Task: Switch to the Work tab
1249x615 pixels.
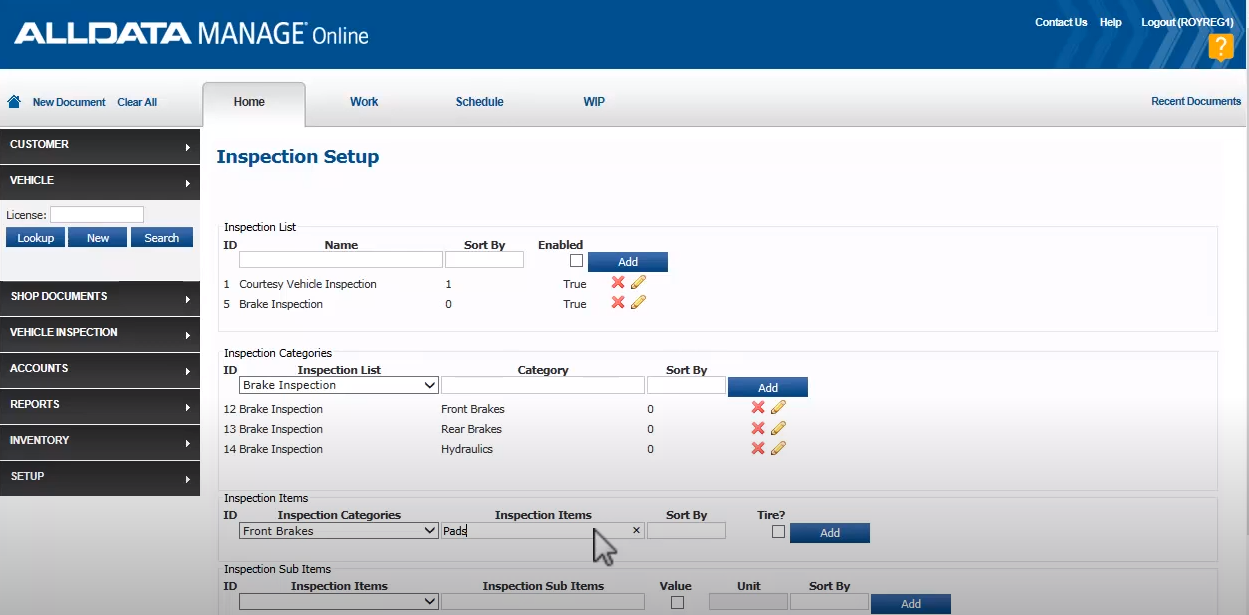Action: click(364, 102)
